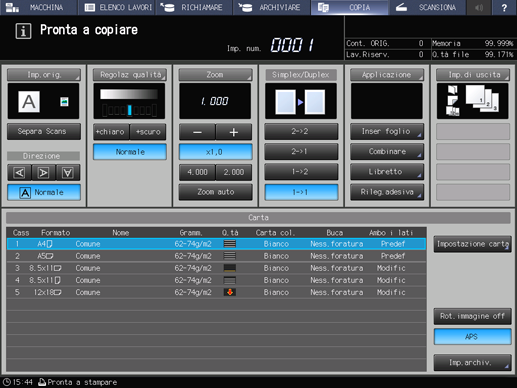517x388 pixels.
Task: Select 2->1 duplex mode
Action: [301, 152]
